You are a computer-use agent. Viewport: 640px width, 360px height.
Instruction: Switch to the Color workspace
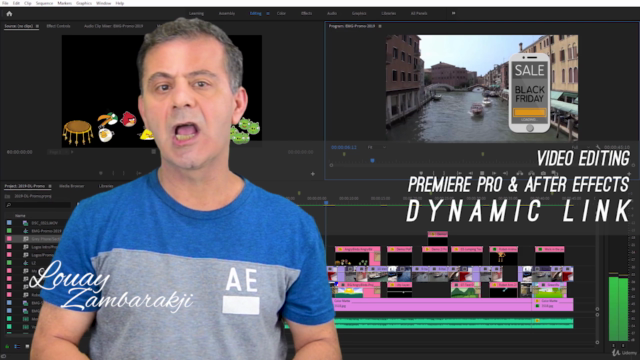pos(281,13)
